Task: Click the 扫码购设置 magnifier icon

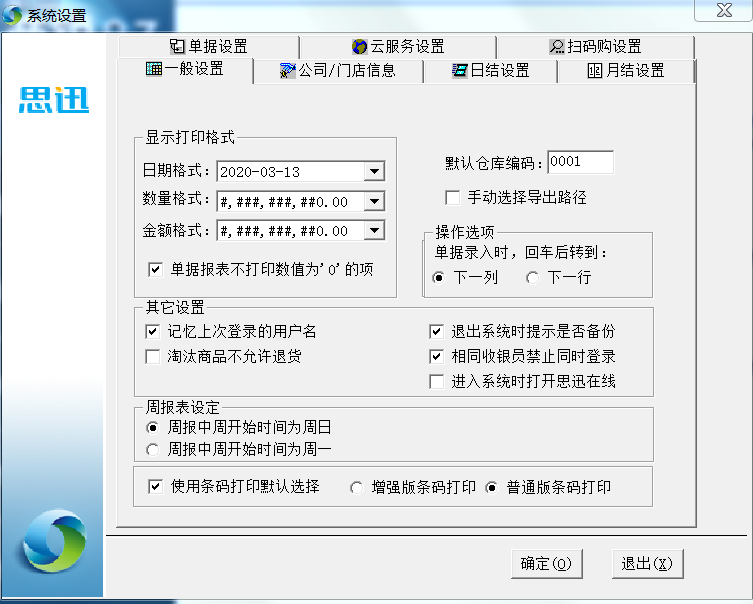Action: point(557,47)
